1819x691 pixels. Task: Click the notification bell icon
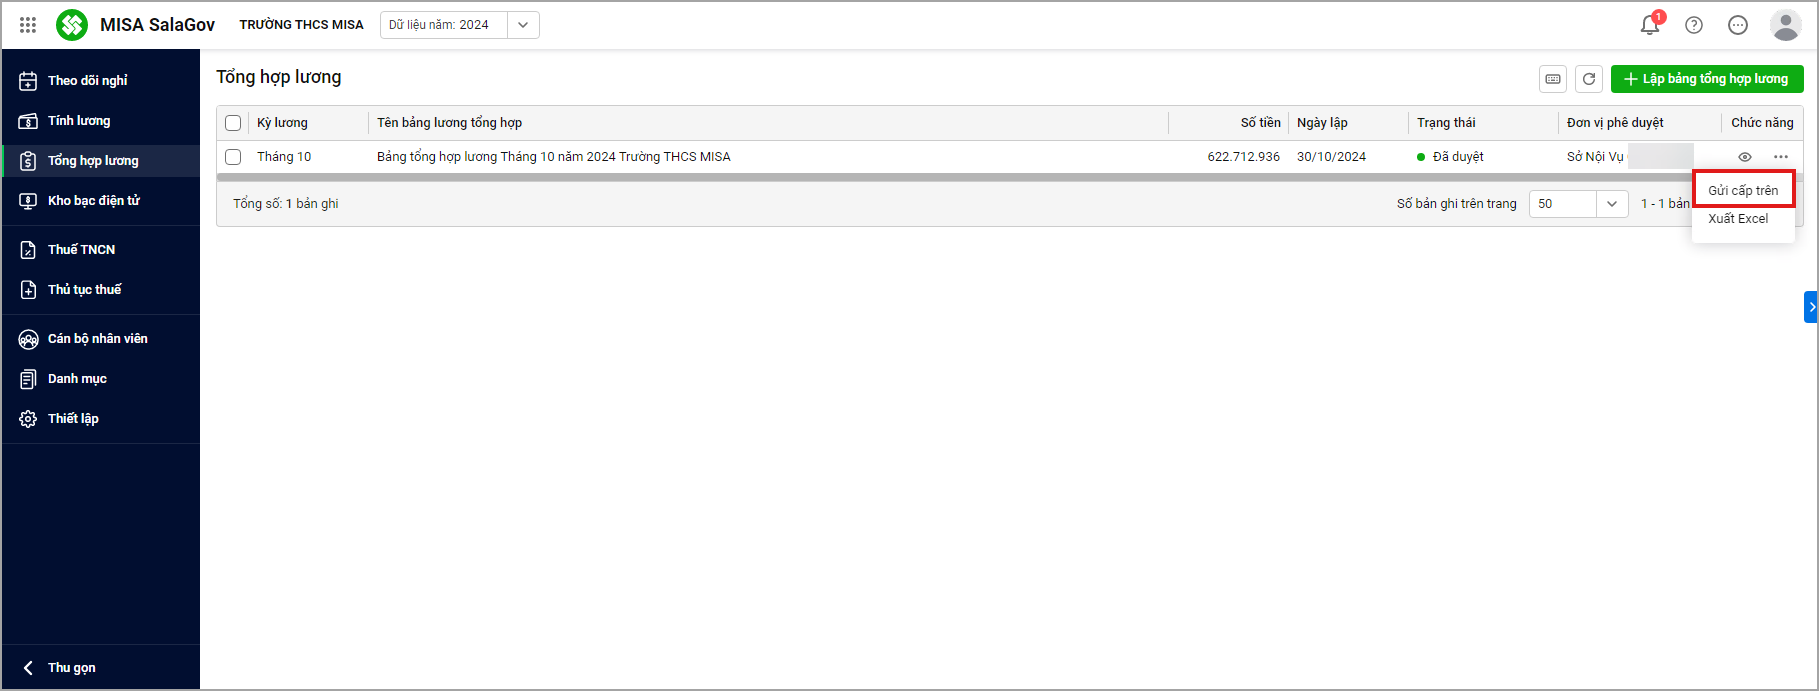(1650, 25)
